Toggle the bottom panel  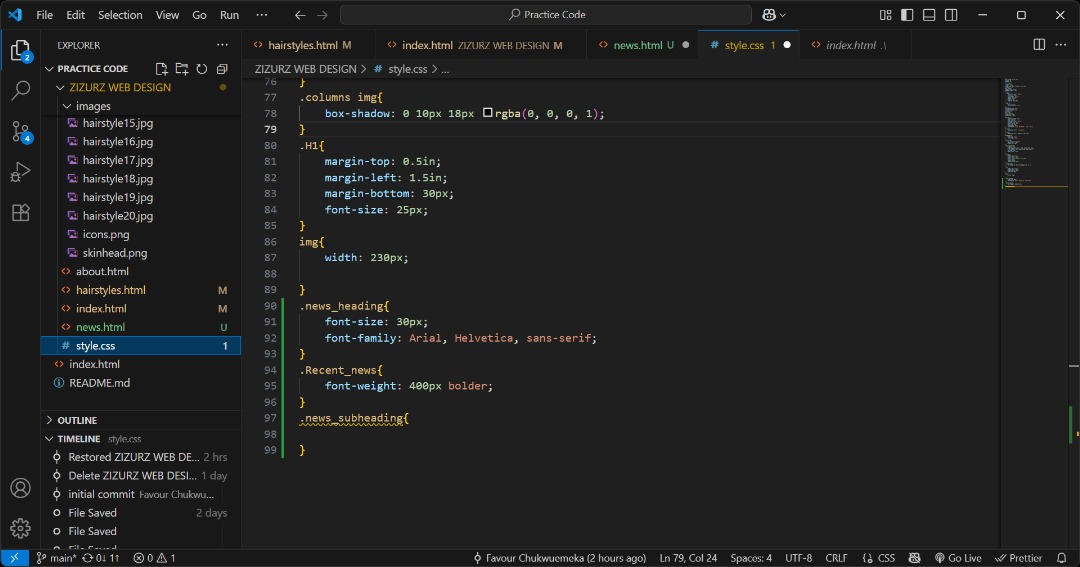[x=929, y=14]
